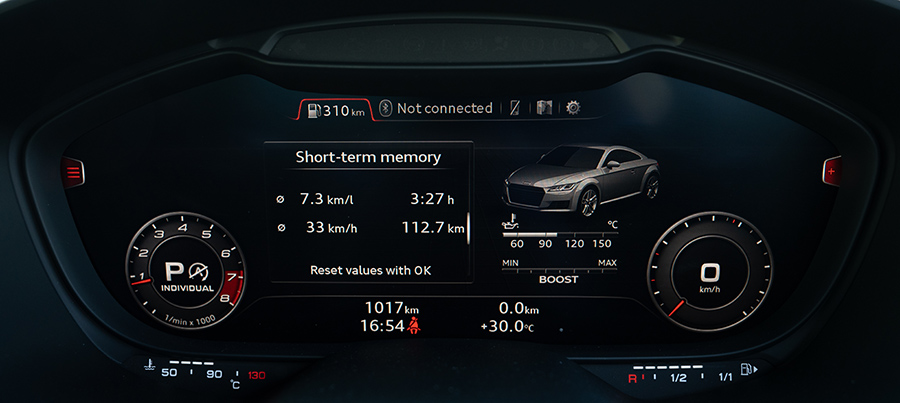
Task: Open the navigation map icon
Action: tap(543, 108)
